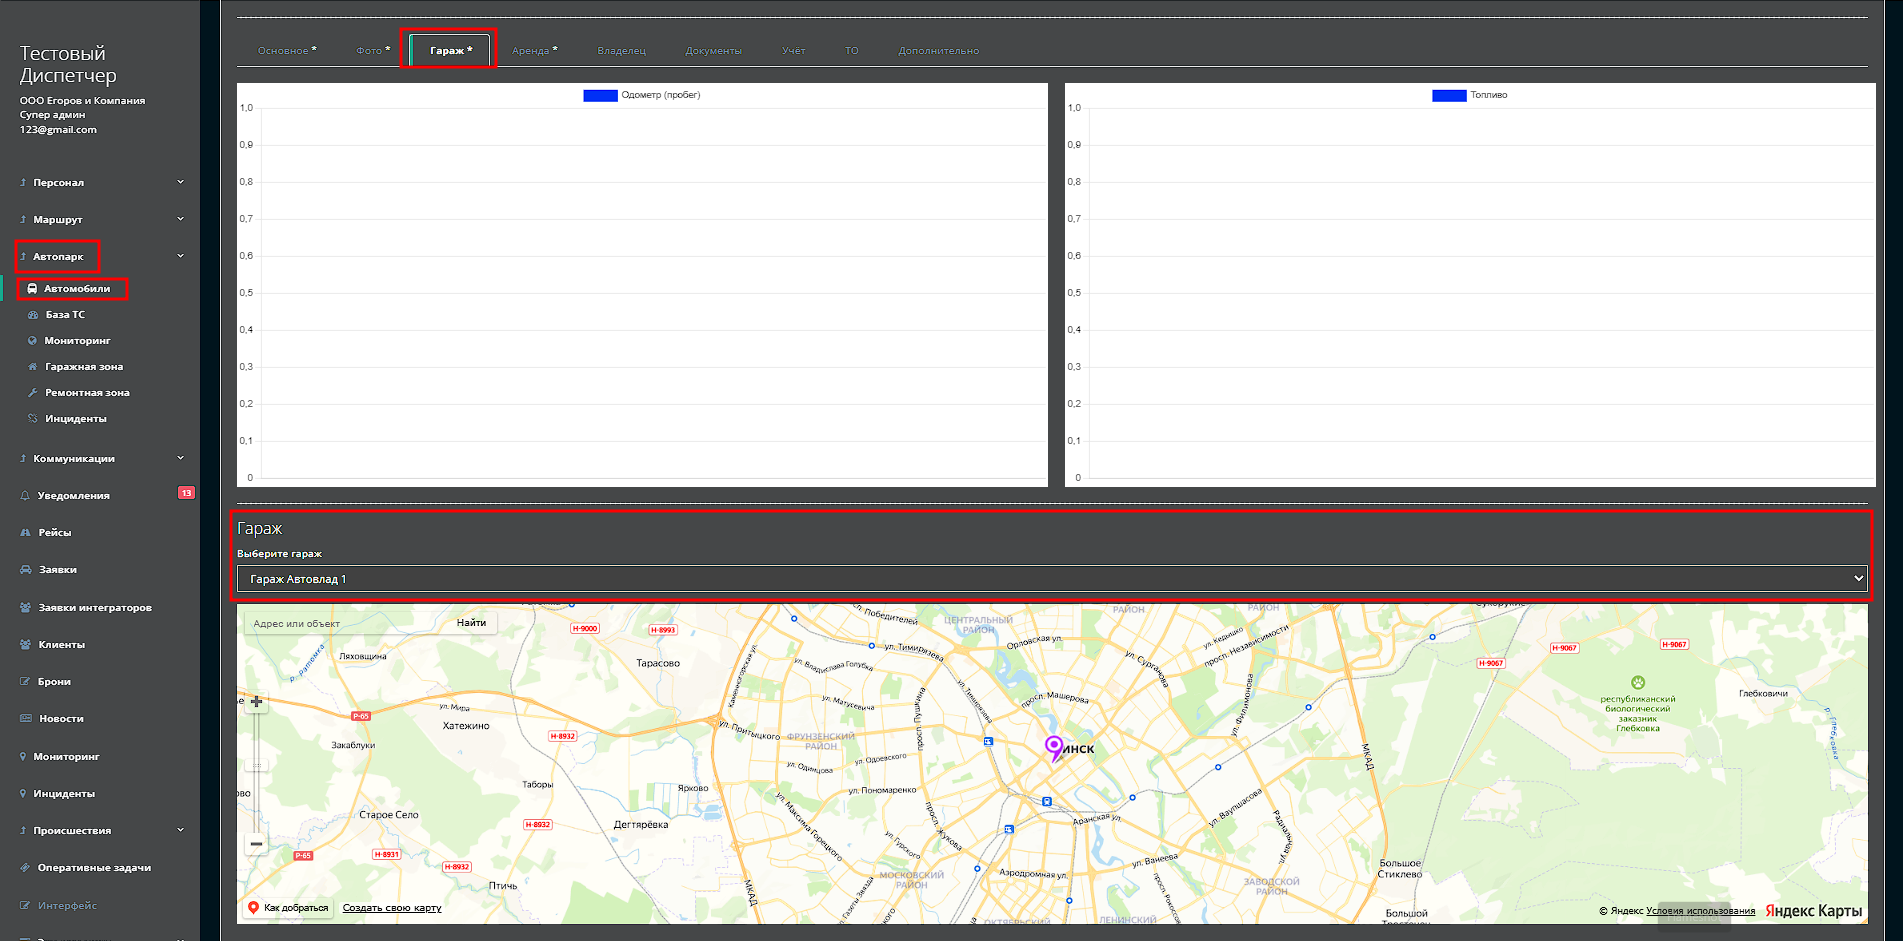Click the Супер админ role text

coord(52,115)
